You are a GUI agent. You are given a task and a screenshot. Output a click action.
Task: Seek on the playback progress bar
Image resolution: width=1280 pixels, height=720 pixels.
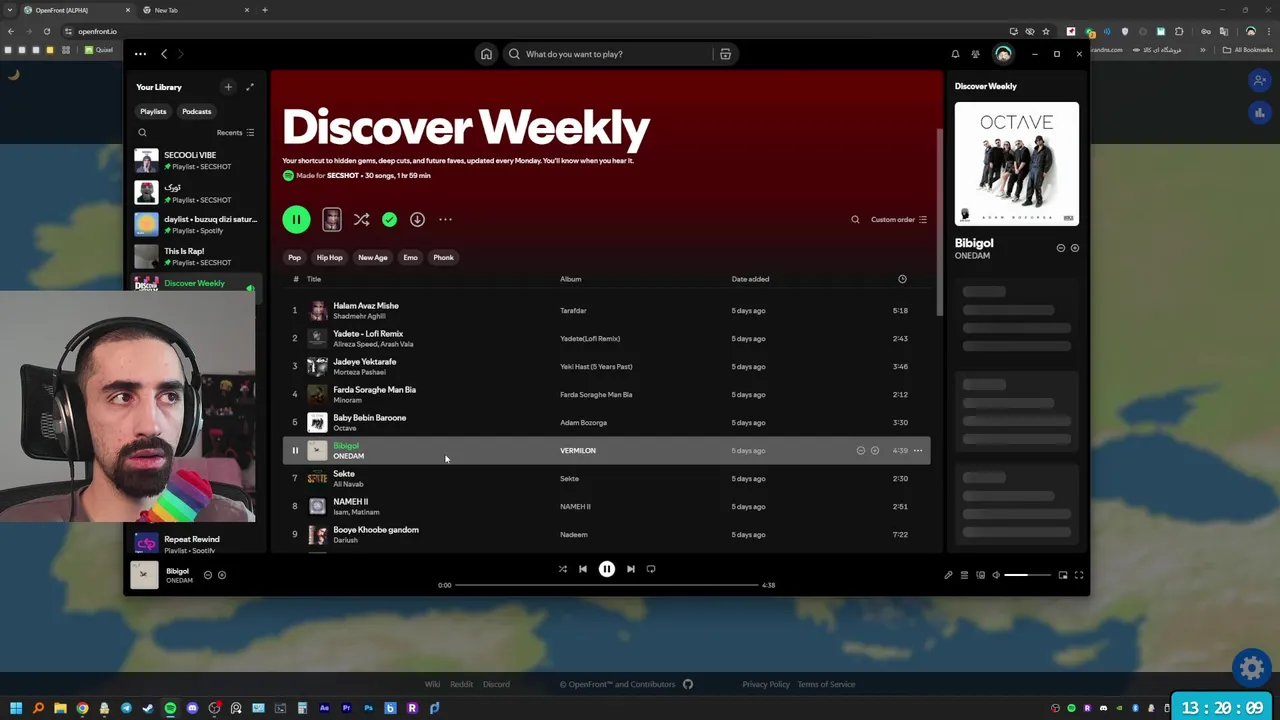click(606, 585)
